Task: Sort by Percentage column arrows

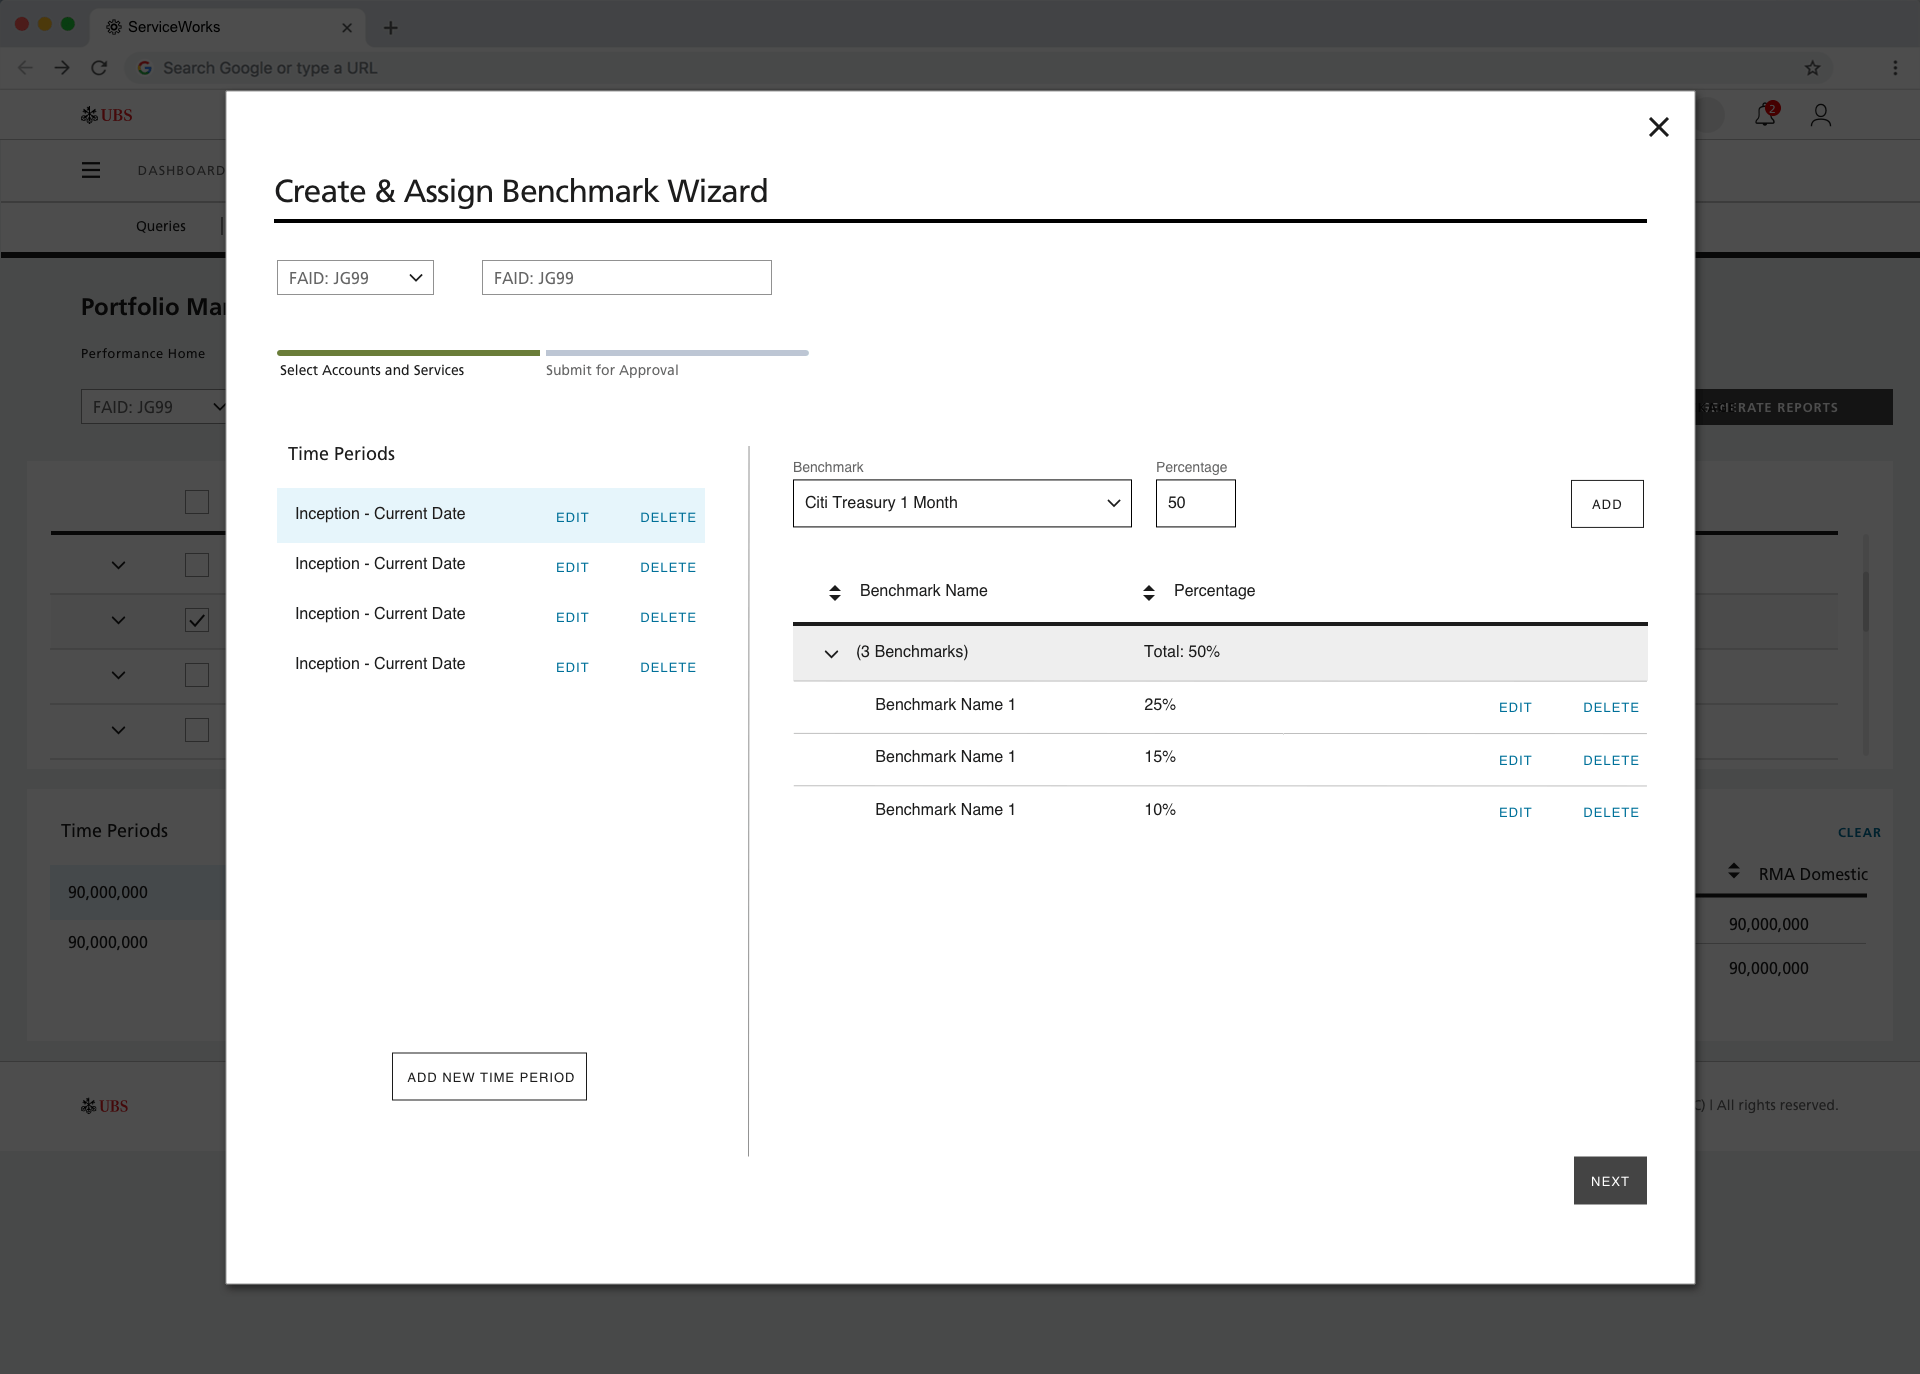Action: click(x=1149, y=592)
